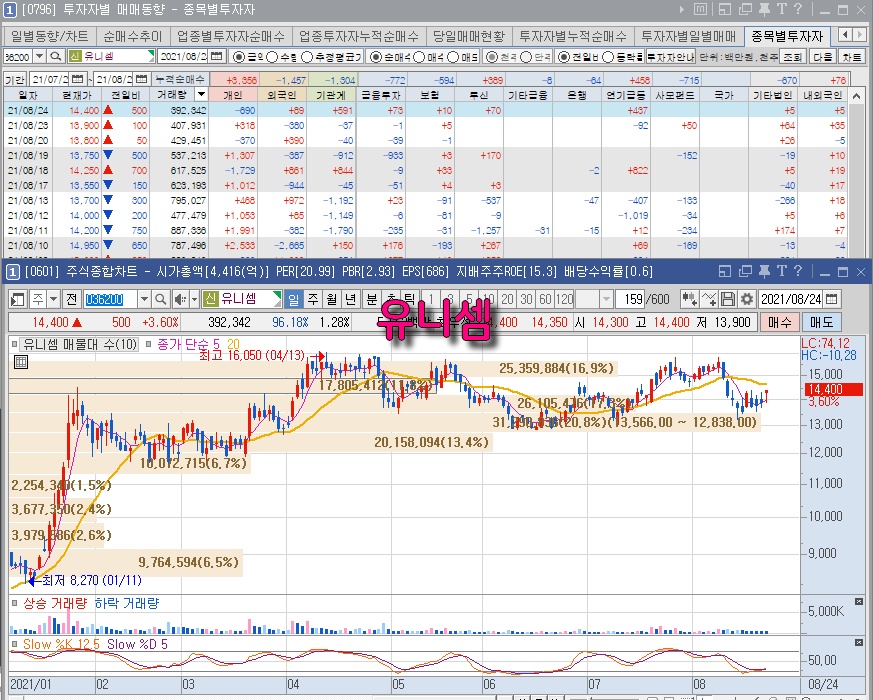
Task: Switch to 업종별투자자순매수 tab
Action: 230,36
